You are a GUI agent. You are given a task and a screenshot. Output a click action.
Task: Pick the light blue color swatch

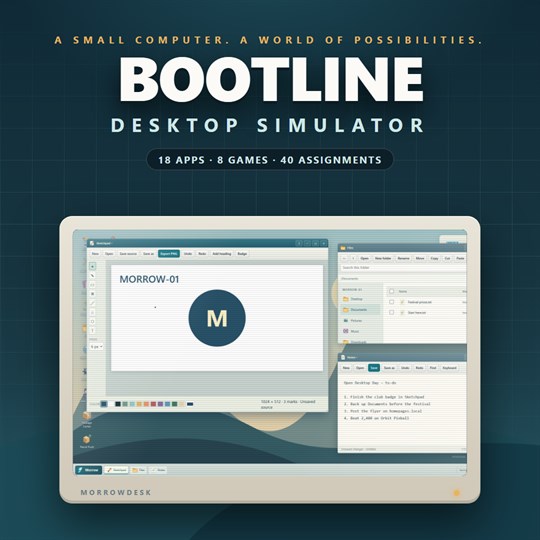point(132,404)
